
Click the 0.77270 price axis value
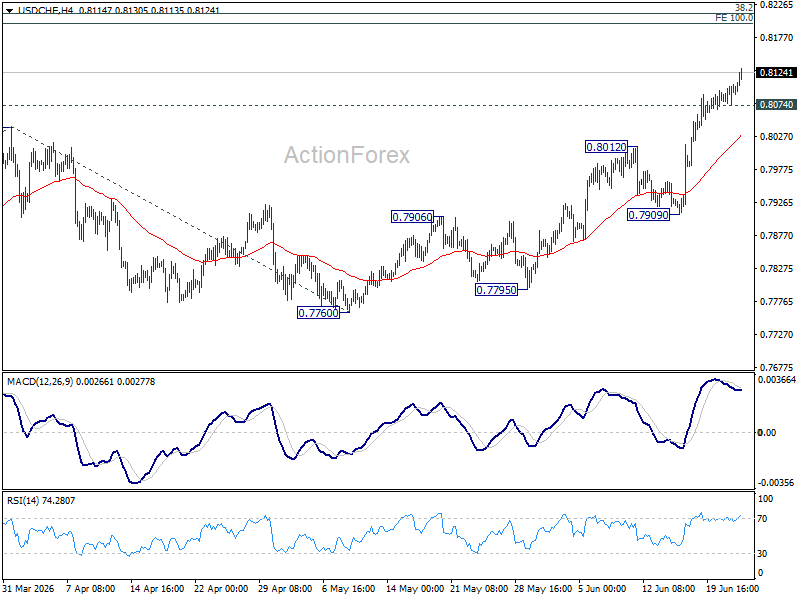pyautogui.click(x=776, y=335)
